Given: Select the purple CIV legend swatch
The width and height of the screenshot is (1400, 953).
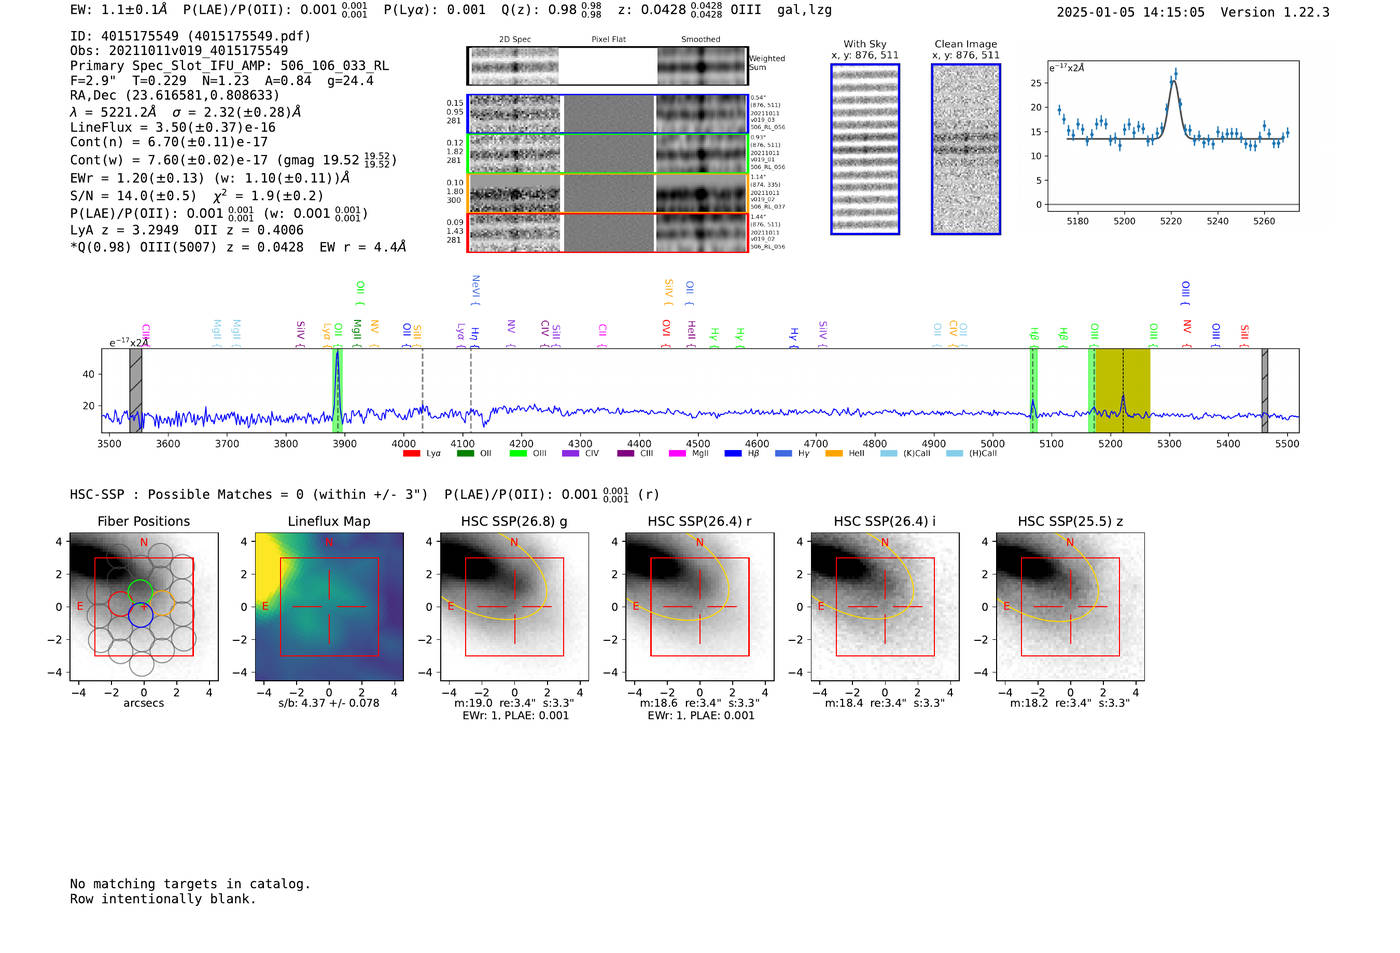Looking at the screenshot, I should 570,454.
